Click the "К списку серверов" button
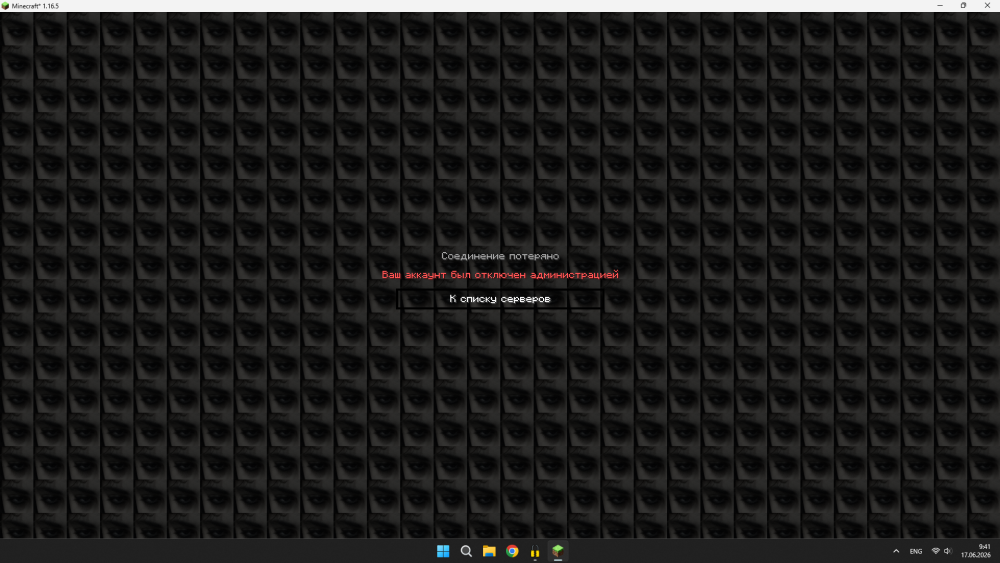Image resolution: width=1000 pixels, height=563 pixels. [x=499, y=299]
